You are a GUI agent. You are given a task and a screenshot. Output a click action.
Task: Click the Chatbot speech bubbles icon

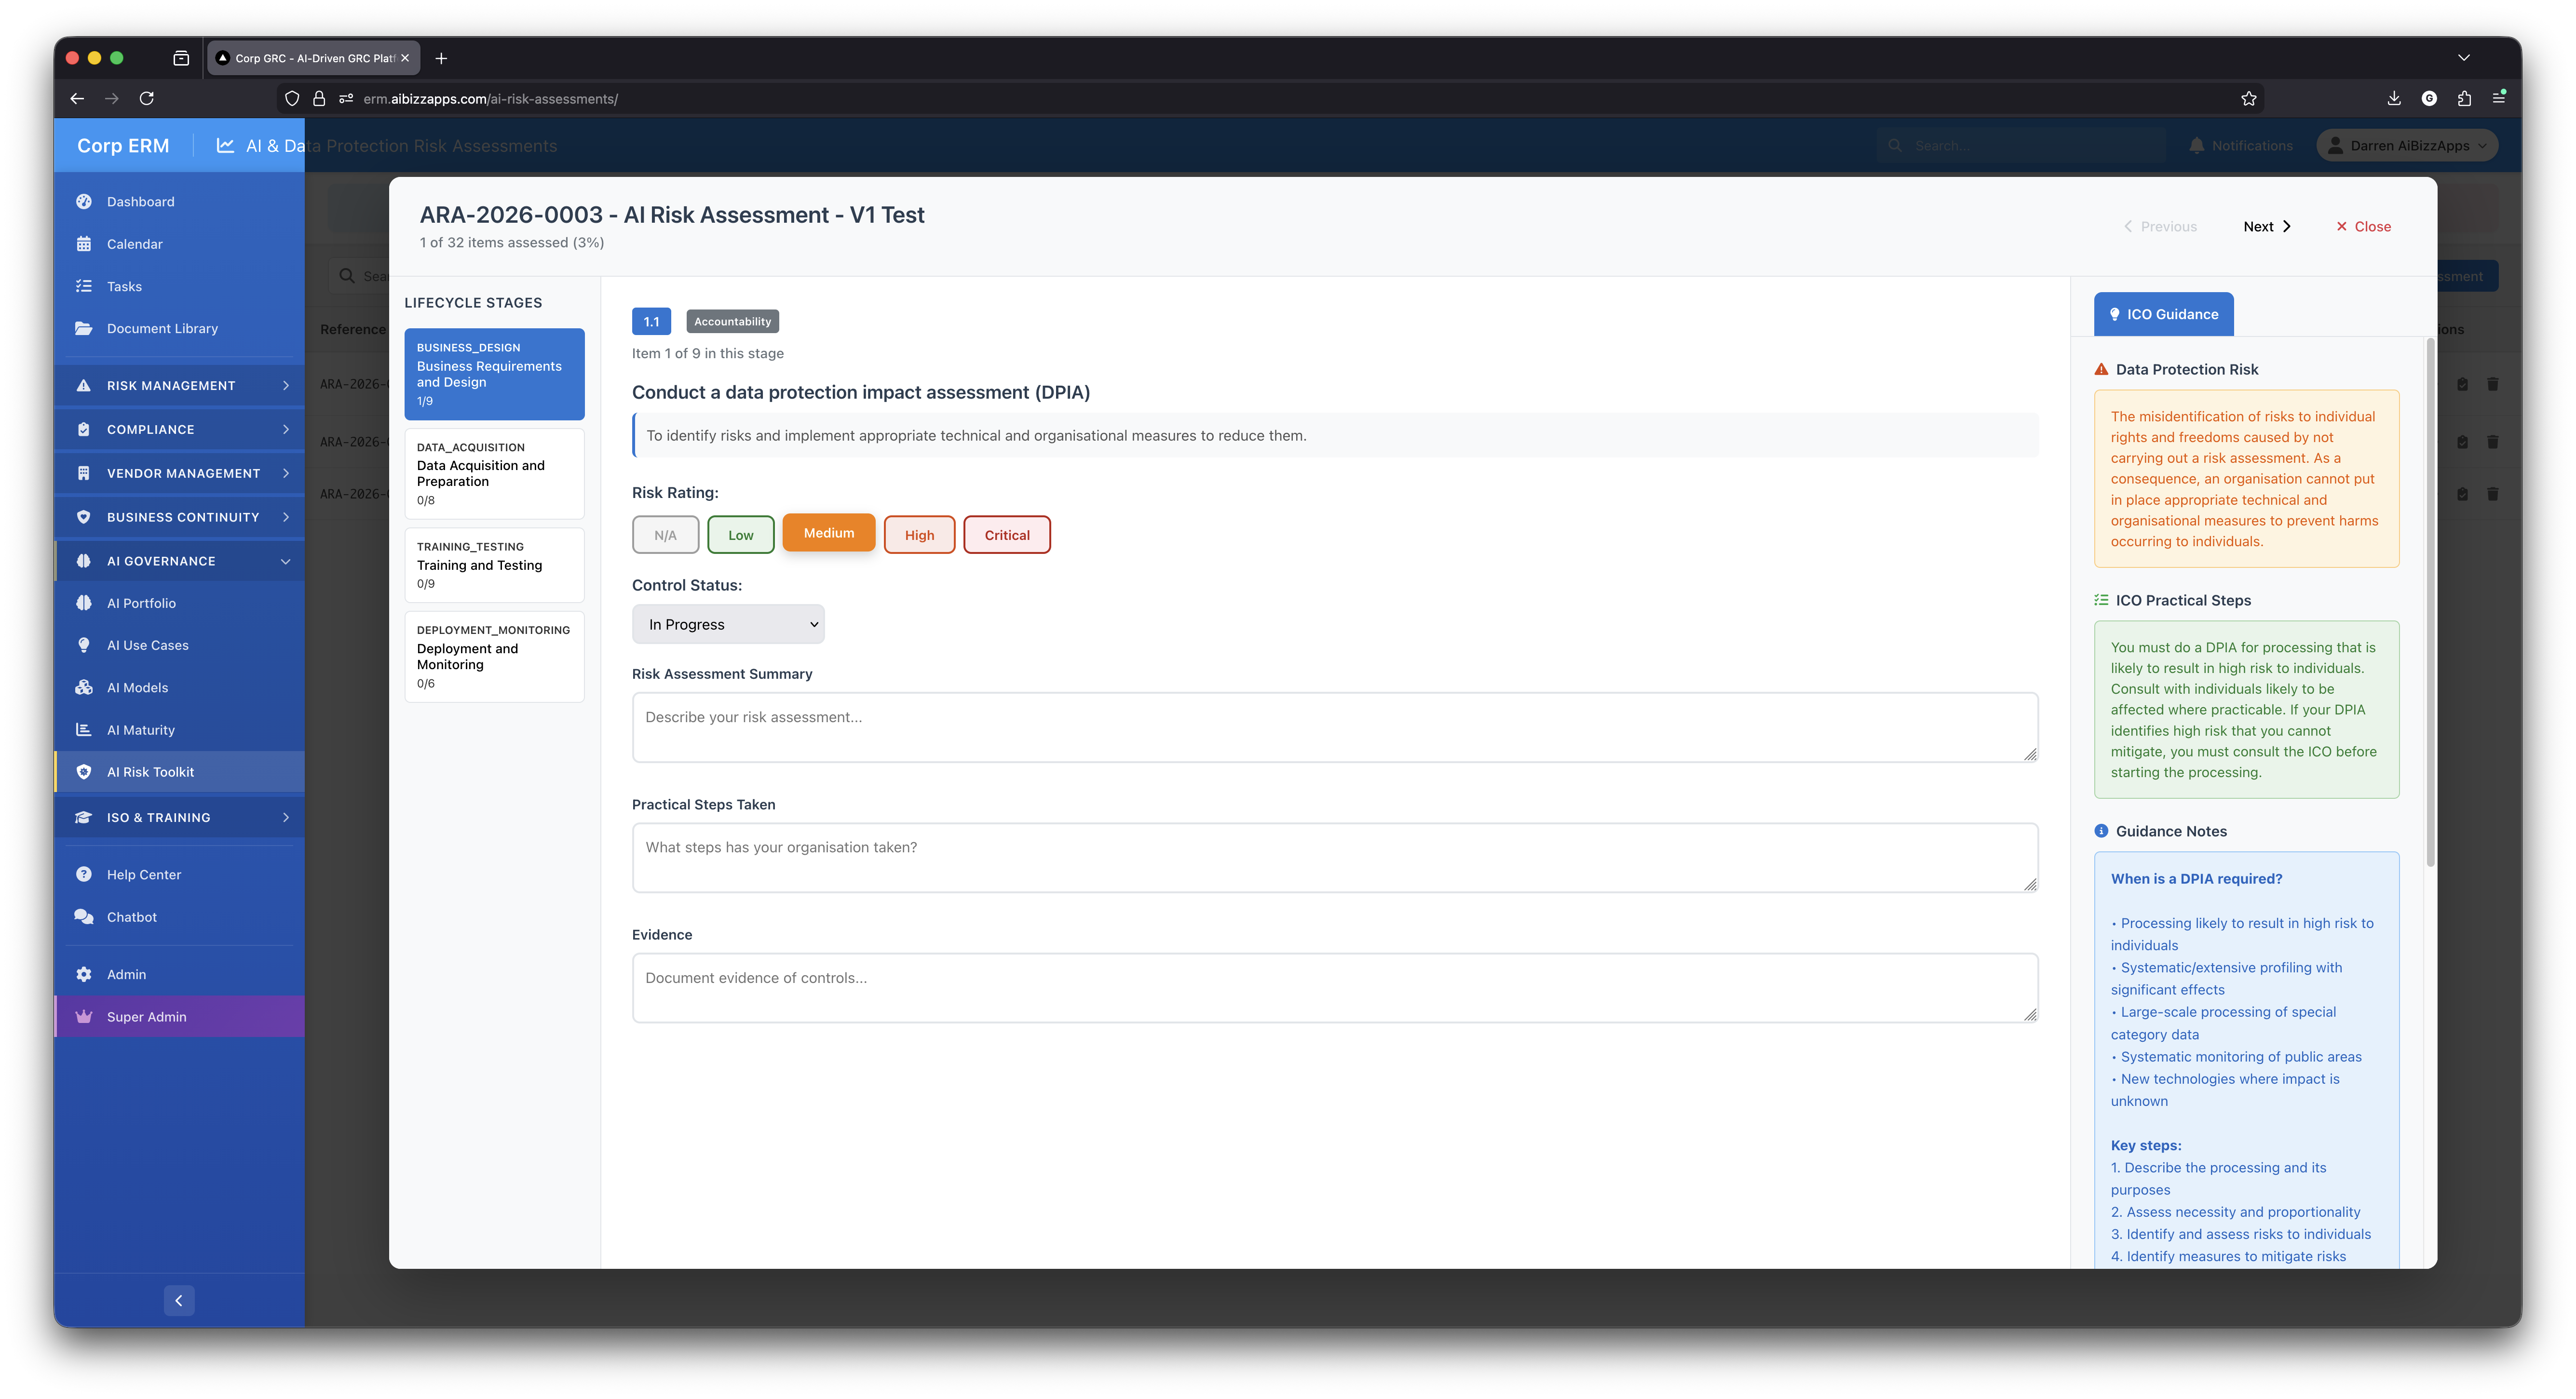[84, 917]
